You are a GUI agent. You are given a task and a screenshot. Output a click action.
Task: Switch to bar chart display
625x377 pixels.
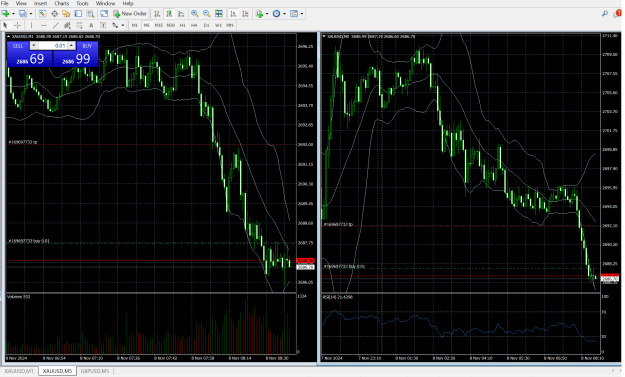pyautogui.click(x=157, y=14)
